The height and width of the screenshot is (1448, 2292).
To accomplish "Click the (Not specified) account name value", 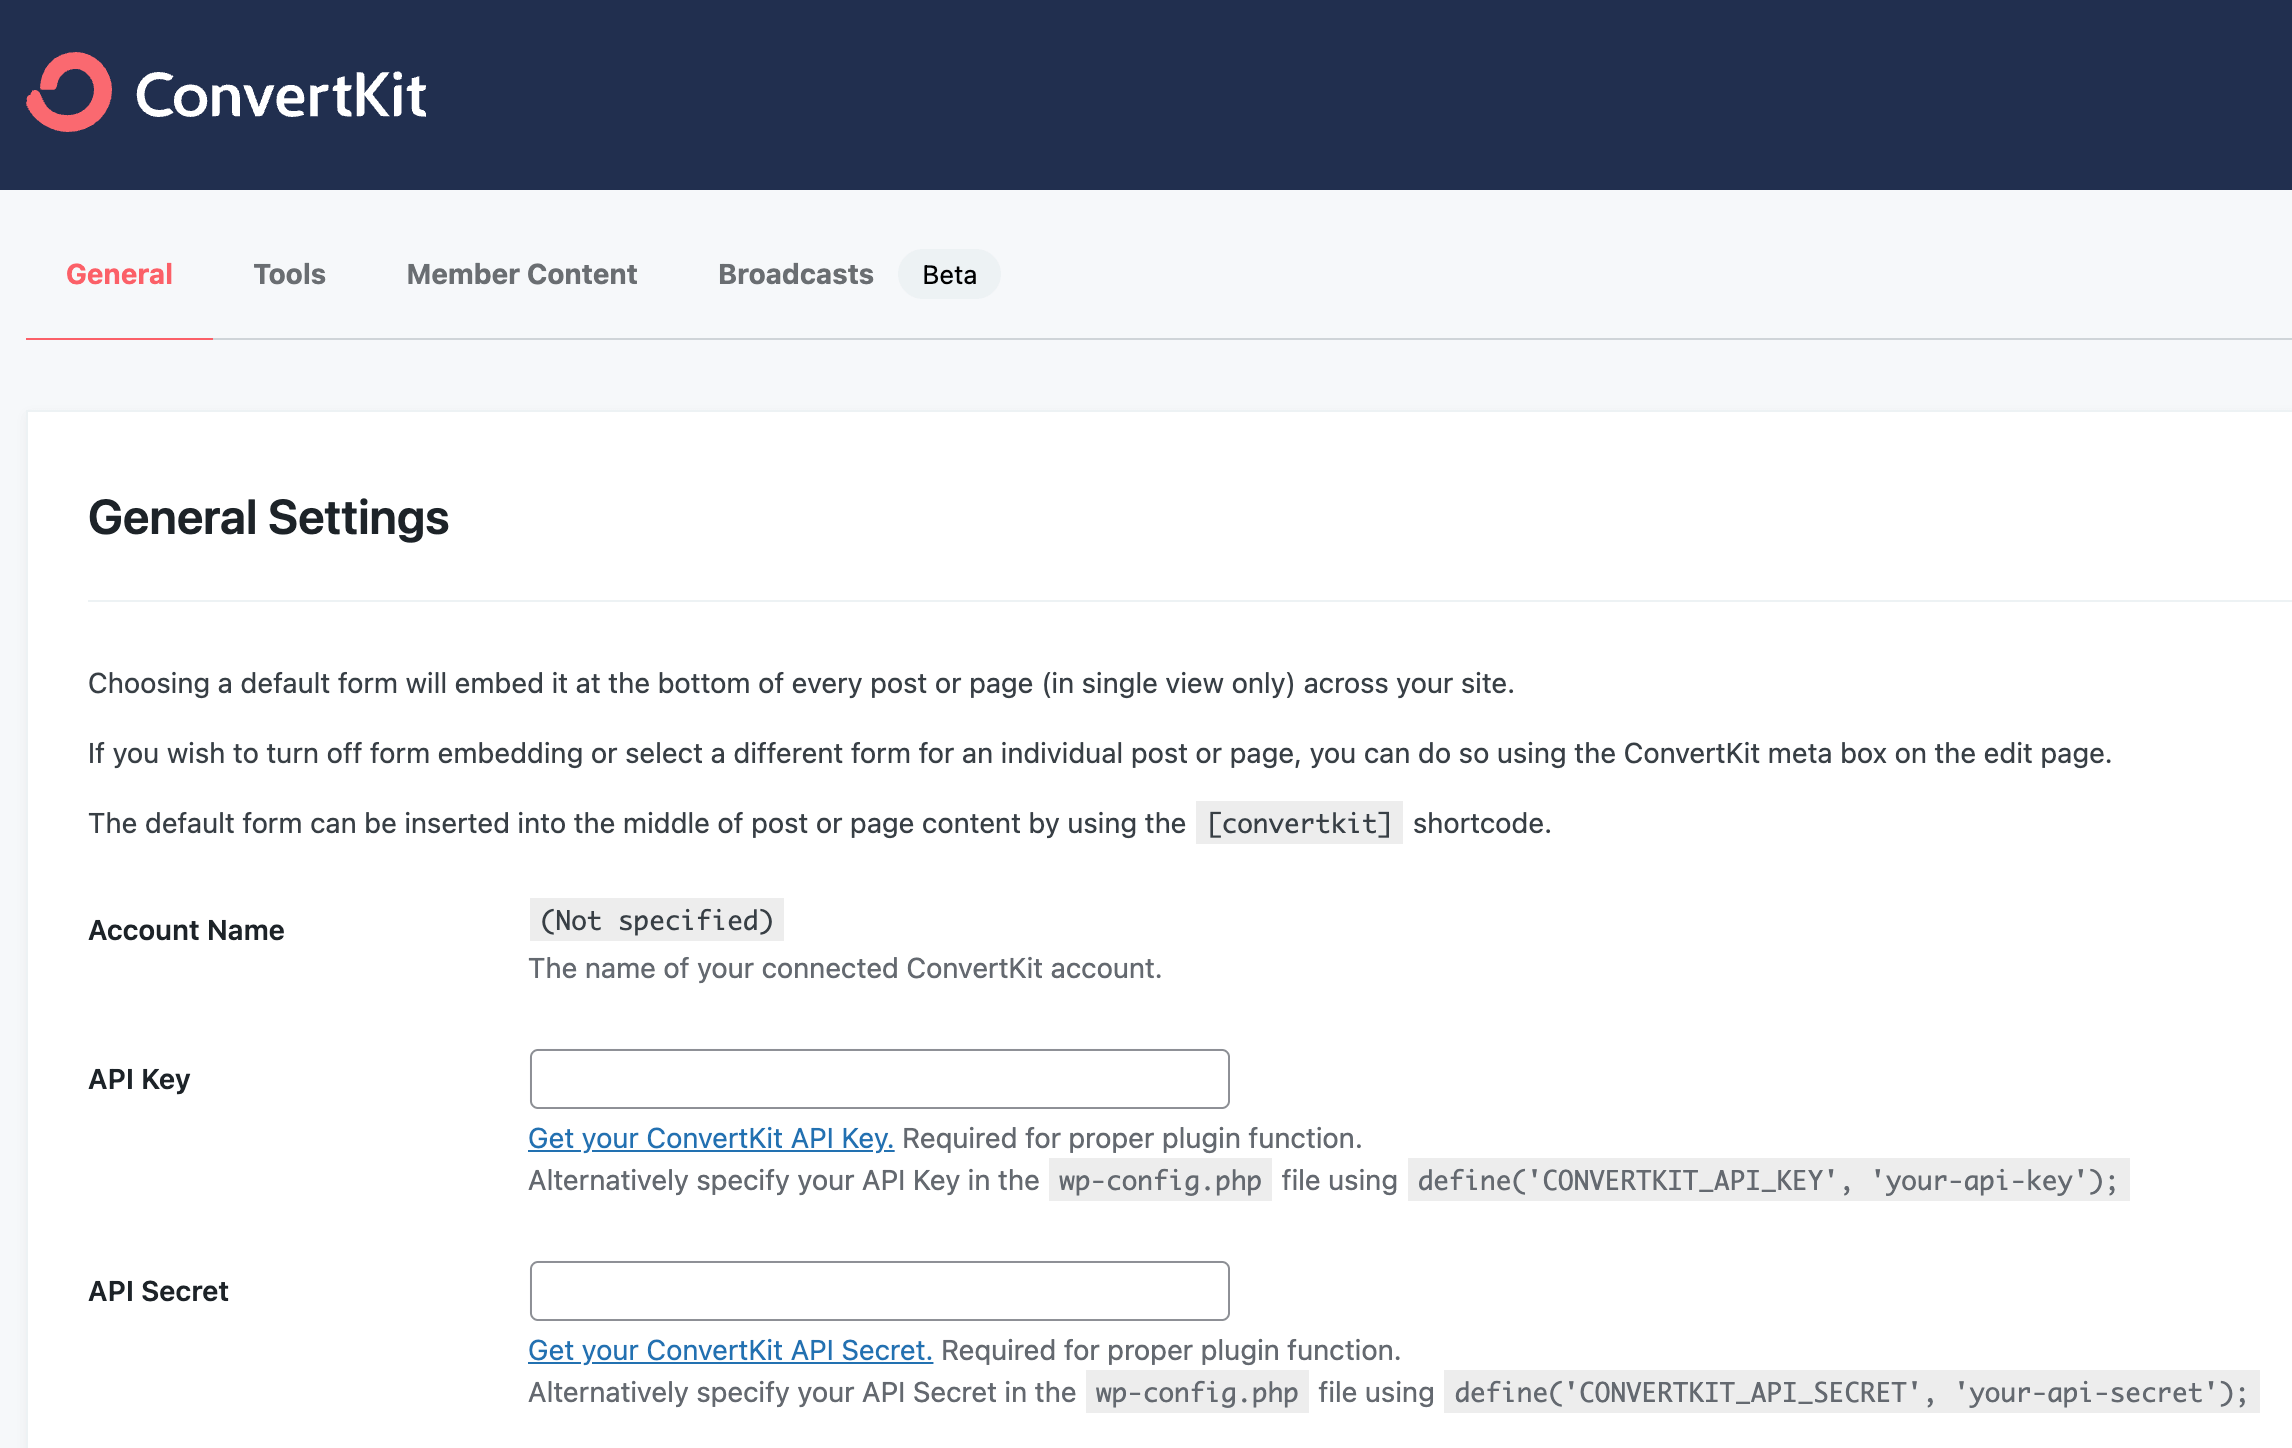I will [x=657, y=920].
